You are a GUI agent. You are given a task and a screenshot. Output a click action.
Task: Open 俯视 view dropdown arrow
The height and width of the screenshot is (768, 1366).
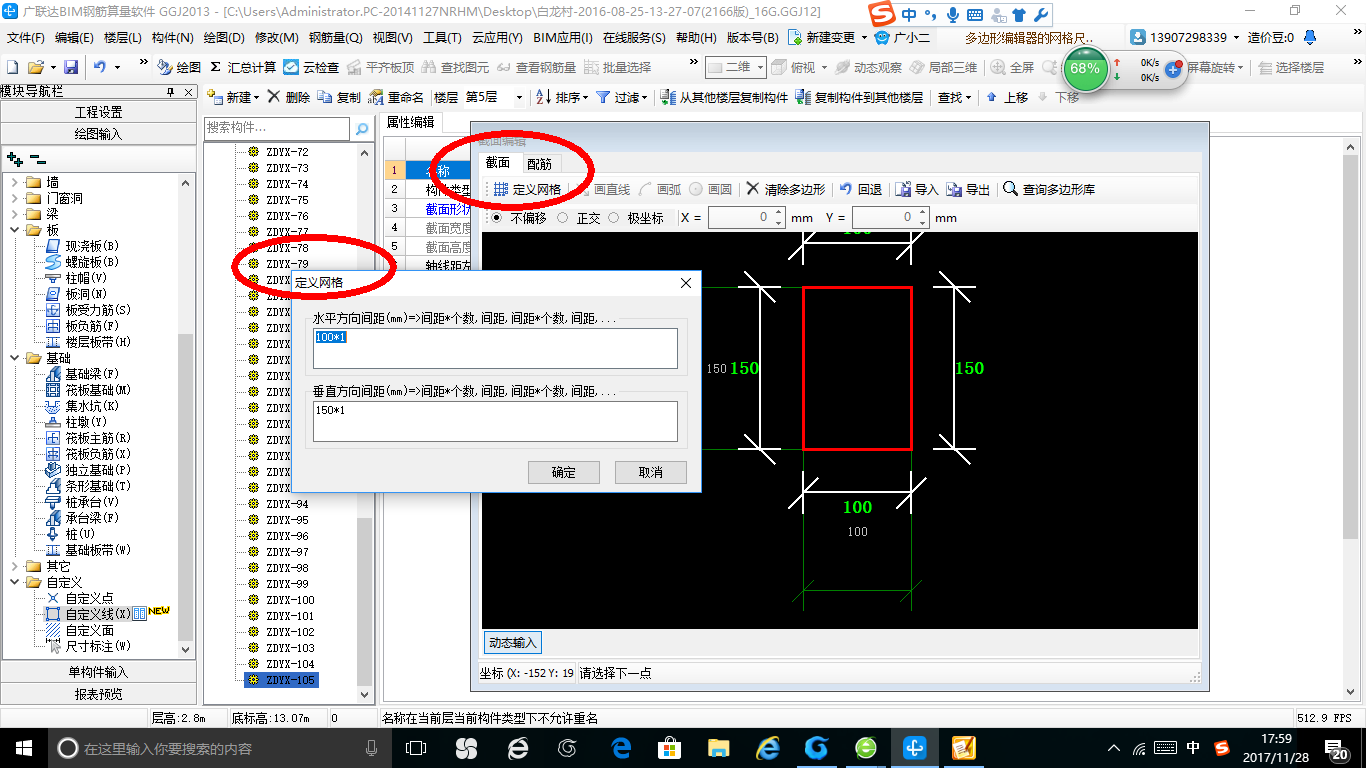pyautogui.click(x=823, y=67)
